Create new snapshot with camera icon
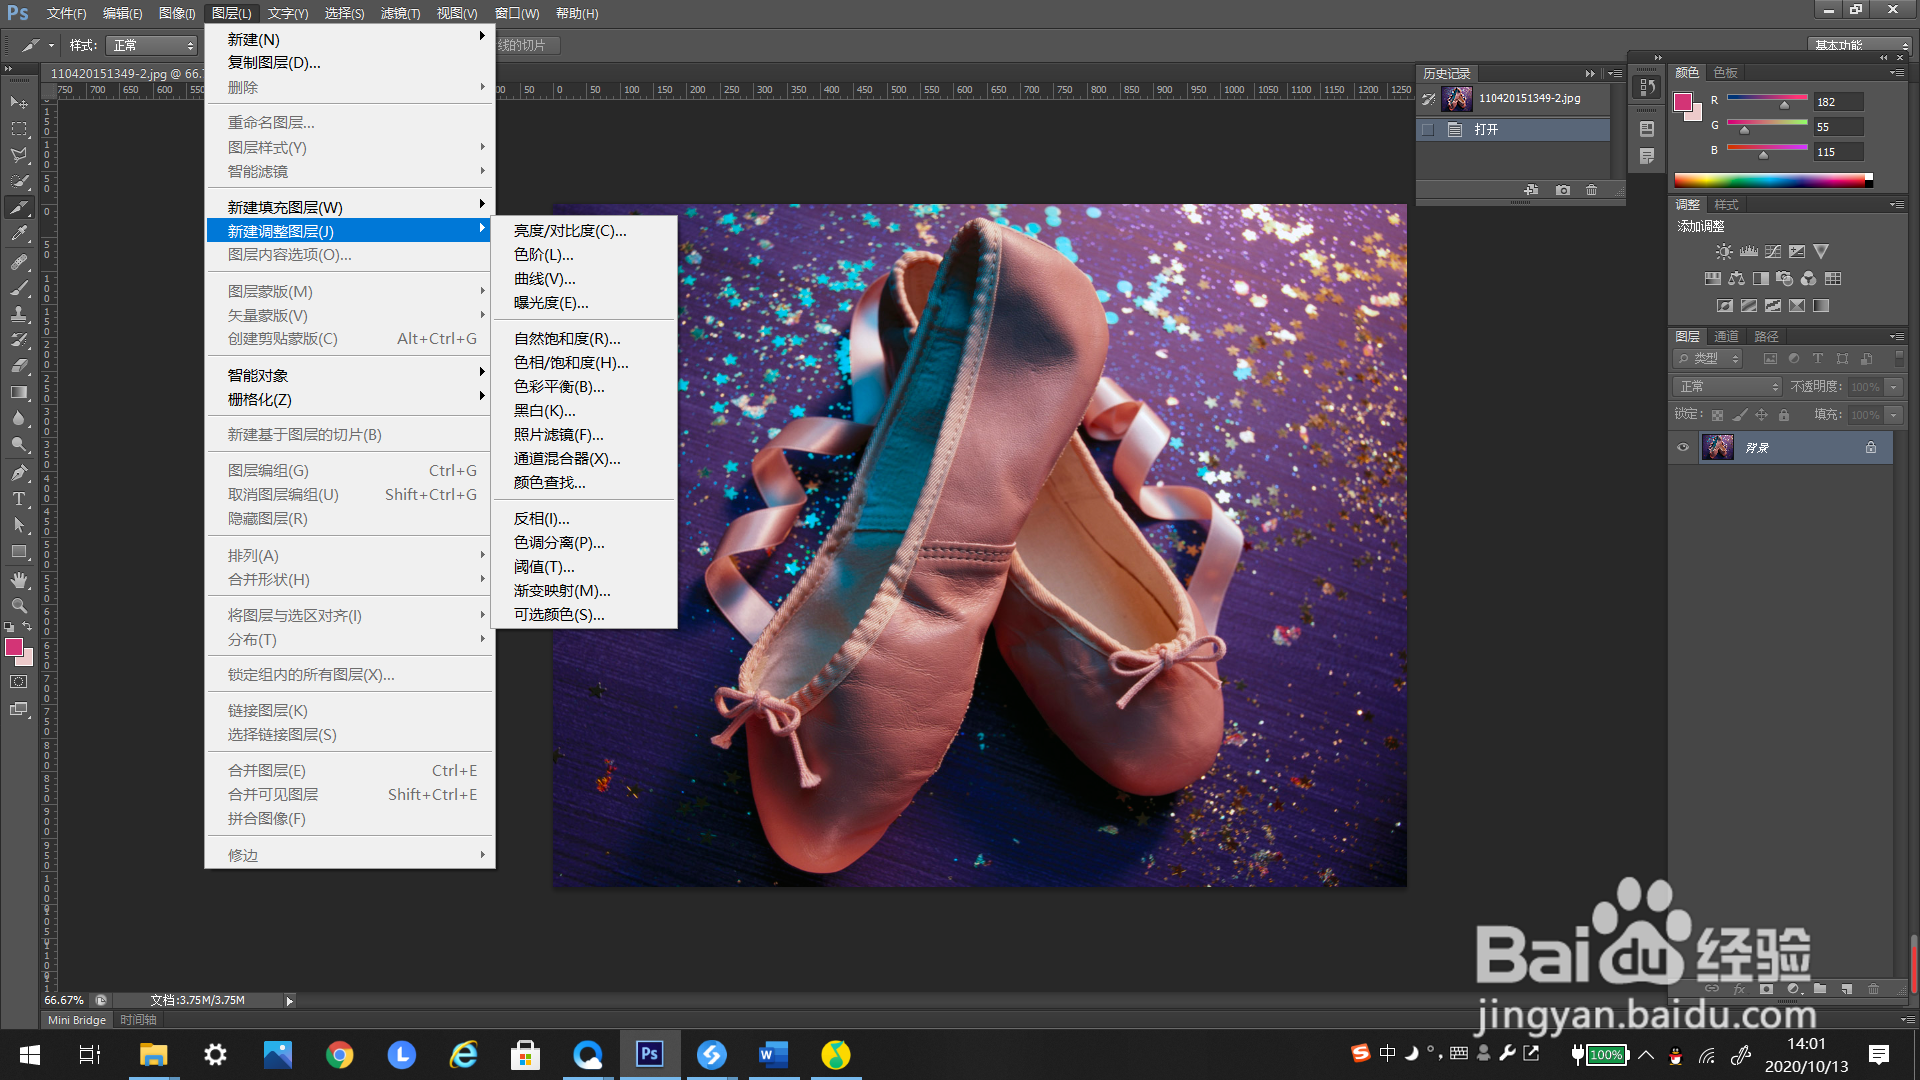Screen dimensions: 1920x1080 1563,190
